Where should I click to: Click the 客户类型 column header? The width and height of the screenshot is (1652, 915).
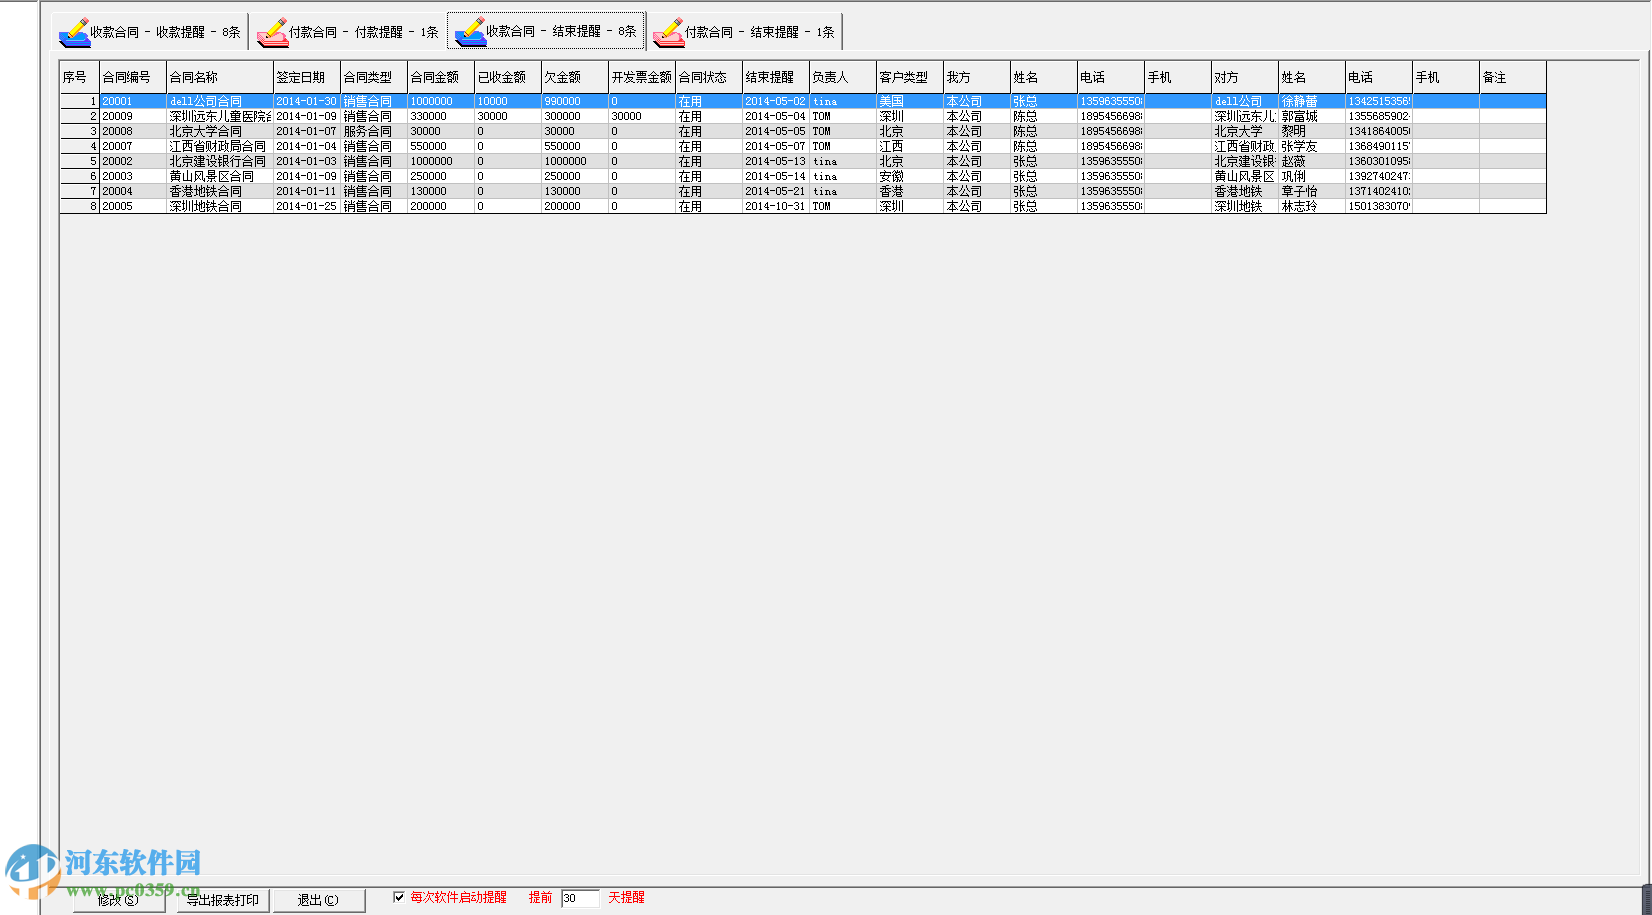pos(910,77)
